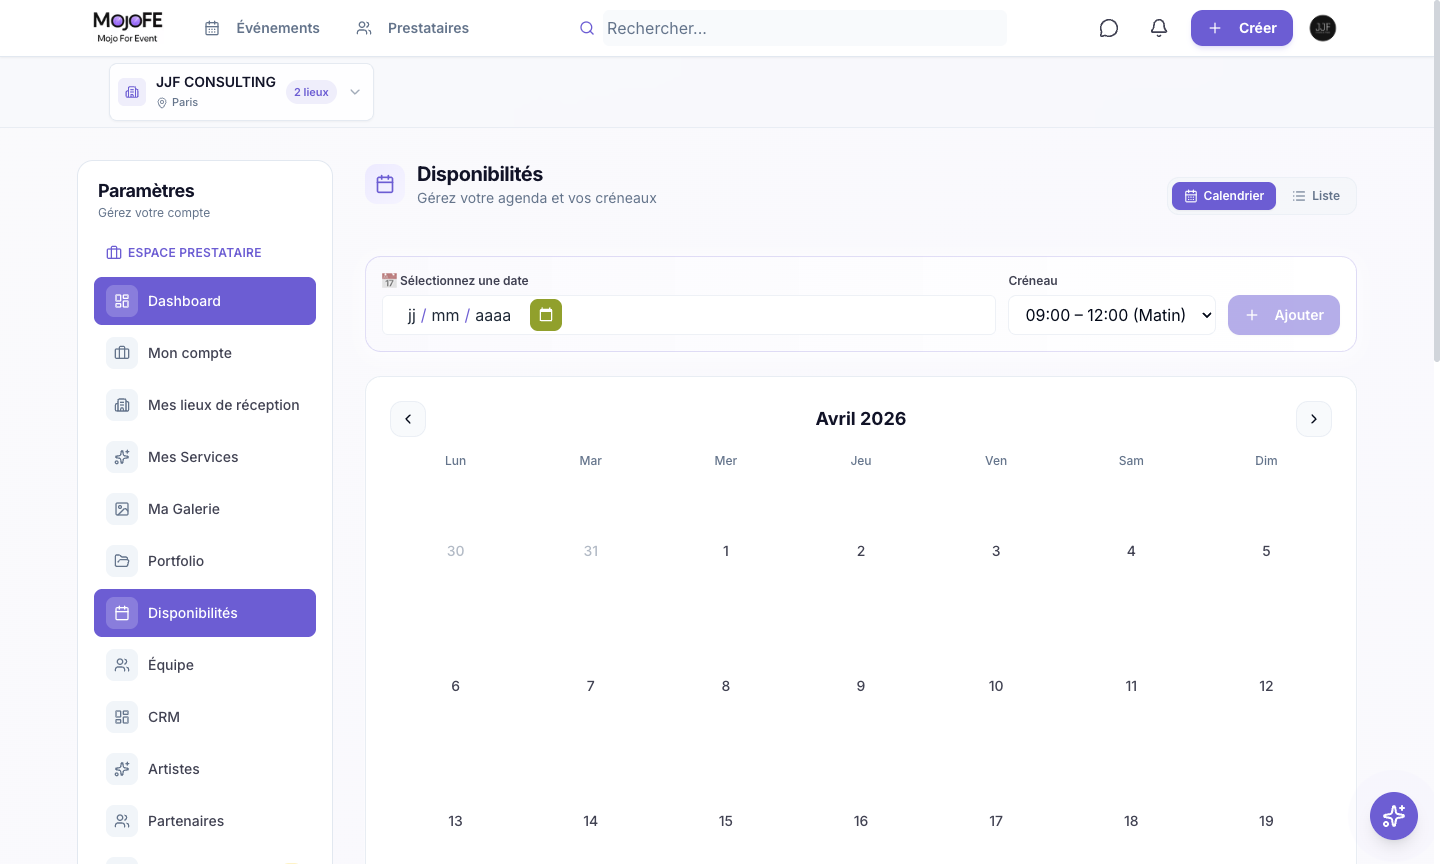Image resolution: width=1440 pixels, height=864 pixels.
Task: Click the CRM grid icon
Action: 122,717
